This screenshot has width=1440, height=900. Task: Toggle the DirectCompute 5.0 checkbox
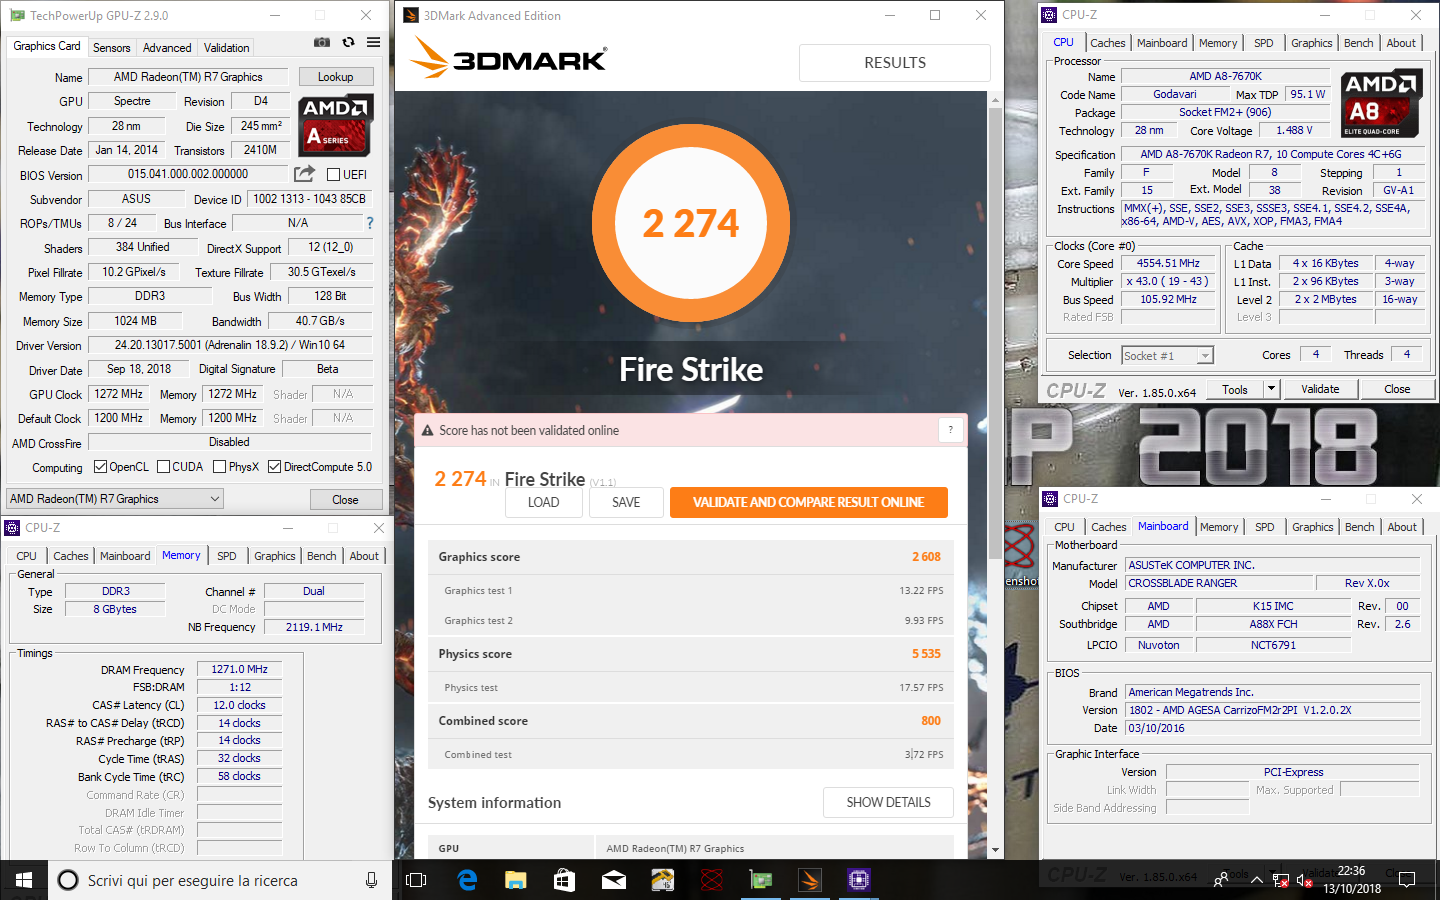click(x=274, y=467)
